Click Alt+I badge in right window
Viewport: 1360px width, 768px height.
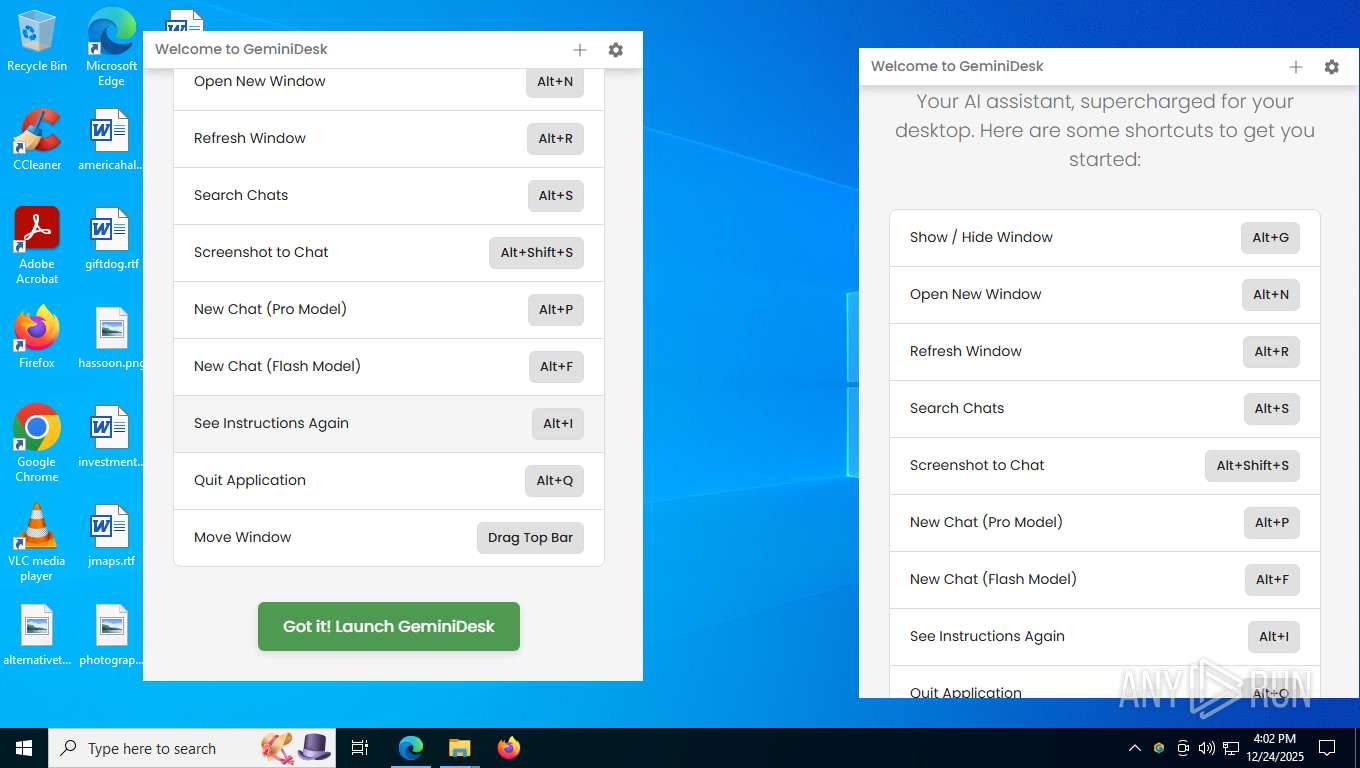[1274, 637]
